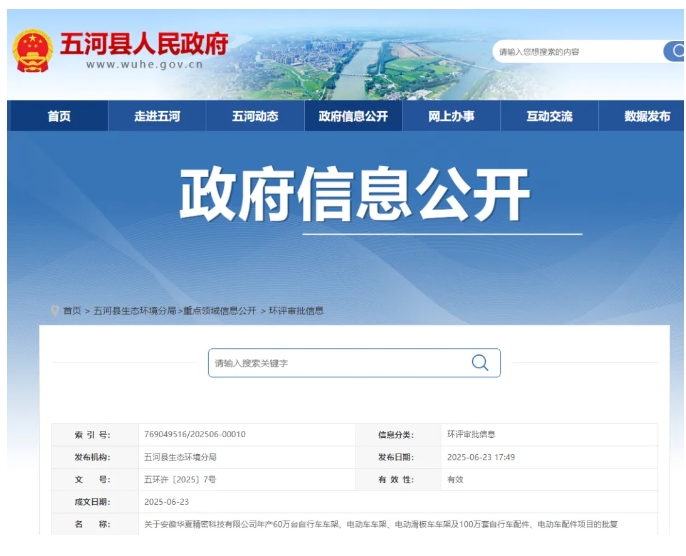Focus the 请输入搜索关键字 search field

[x=335, y=363]
